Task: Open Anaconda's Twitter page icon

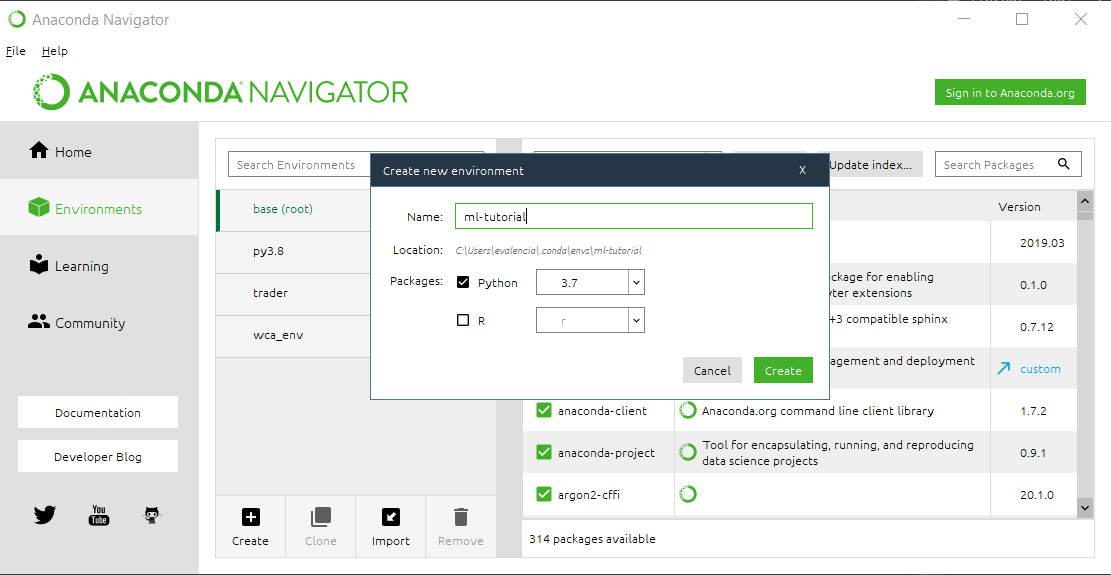Action: tap(45, 515)
